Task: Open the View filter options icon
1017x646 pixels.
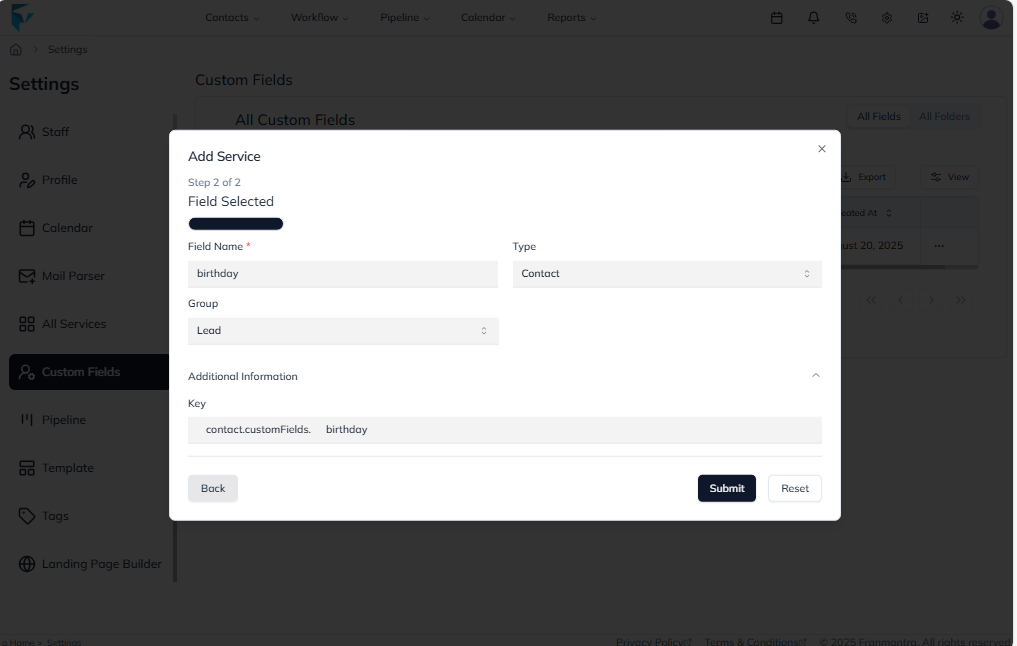Action: coord(936,177)
